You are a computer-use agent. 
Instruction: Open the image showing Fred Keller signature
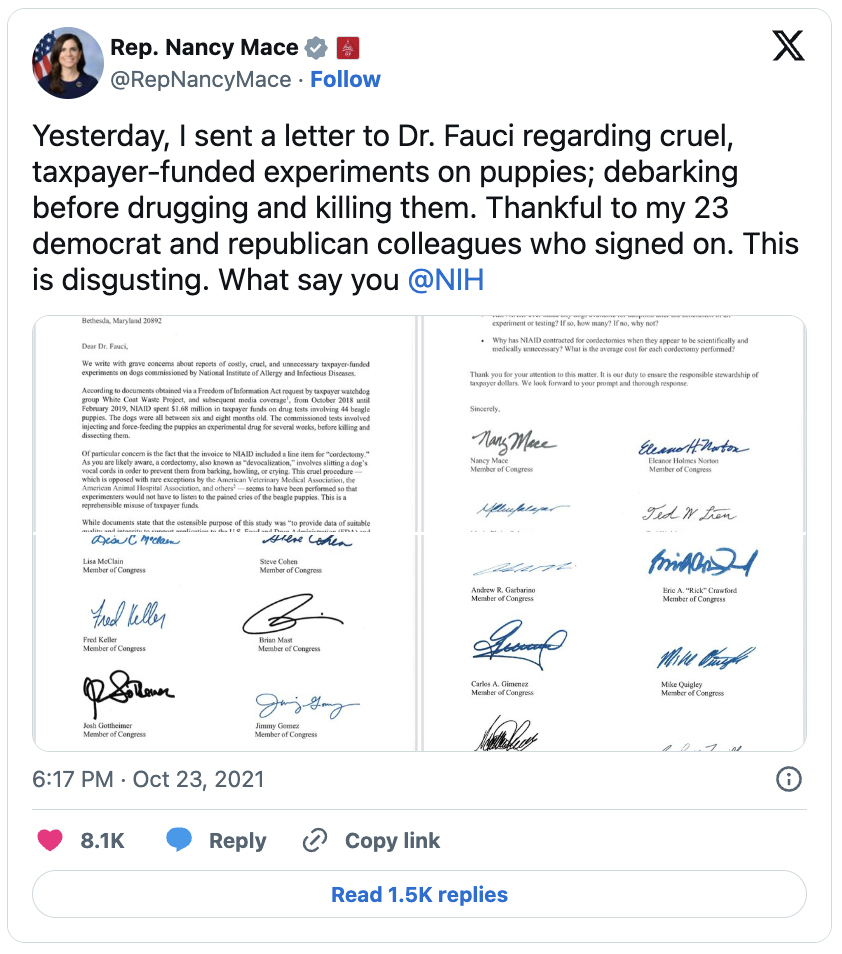224,642
